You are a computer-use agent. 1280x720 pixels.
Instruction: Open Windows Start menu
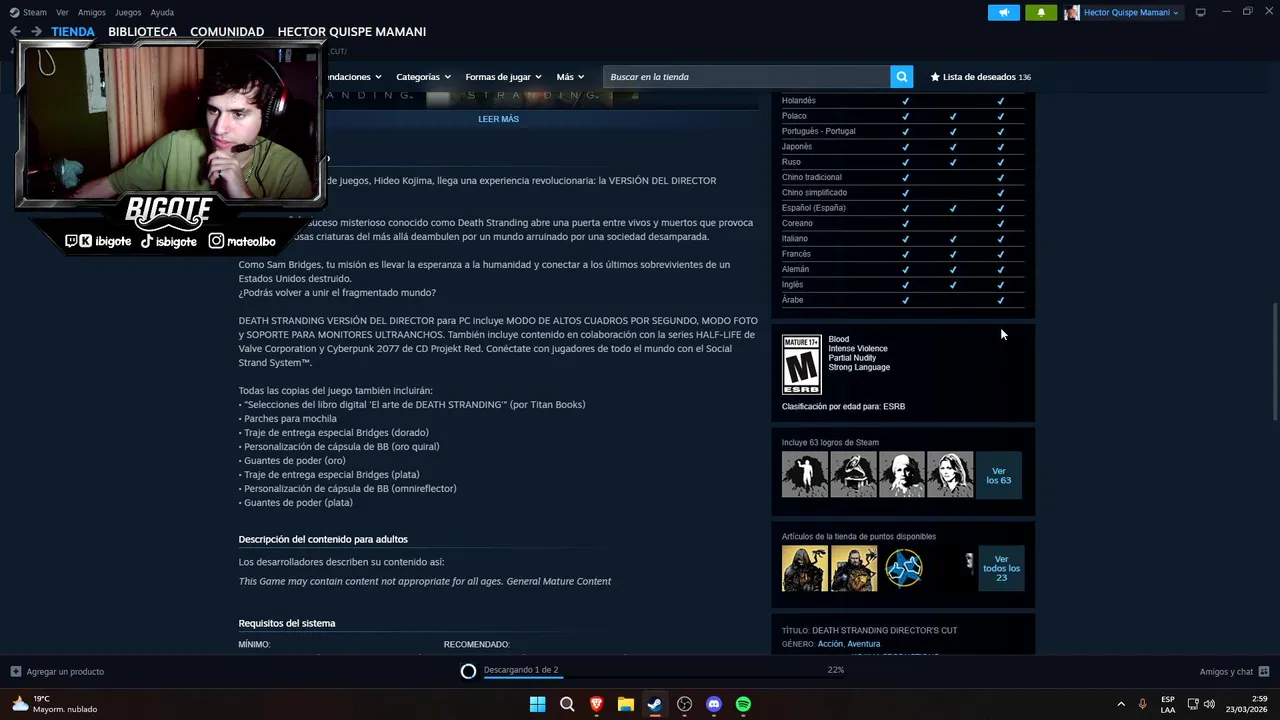point(537,704)
